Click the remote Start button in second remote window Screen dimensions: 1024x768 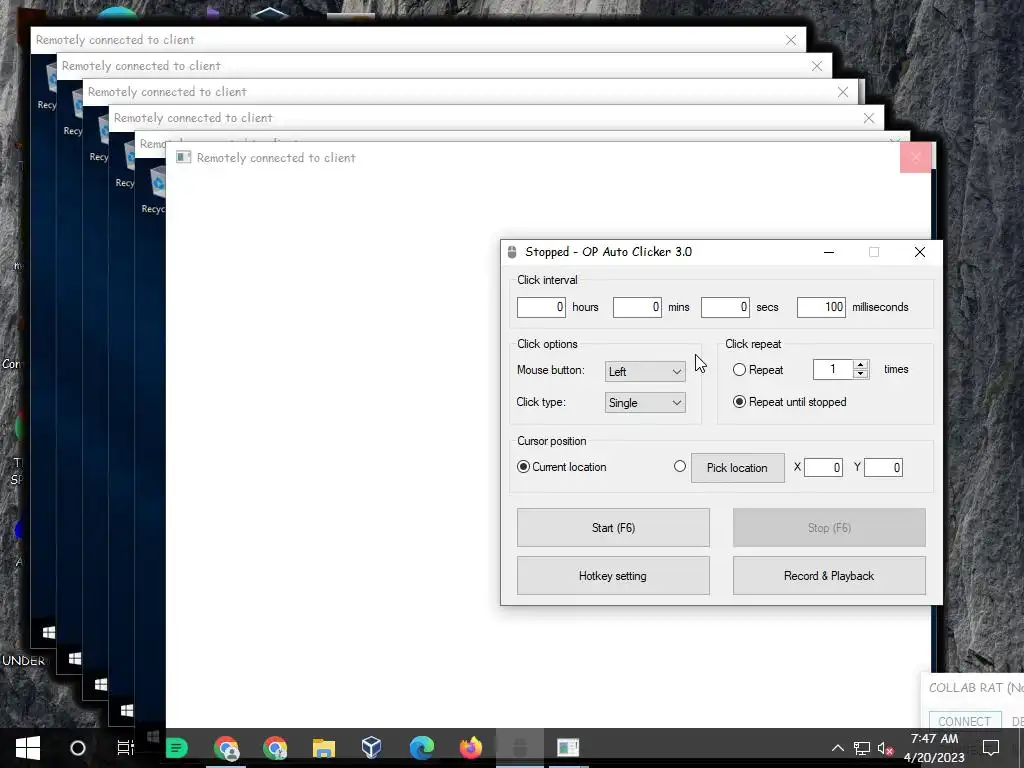coord(75,658)
